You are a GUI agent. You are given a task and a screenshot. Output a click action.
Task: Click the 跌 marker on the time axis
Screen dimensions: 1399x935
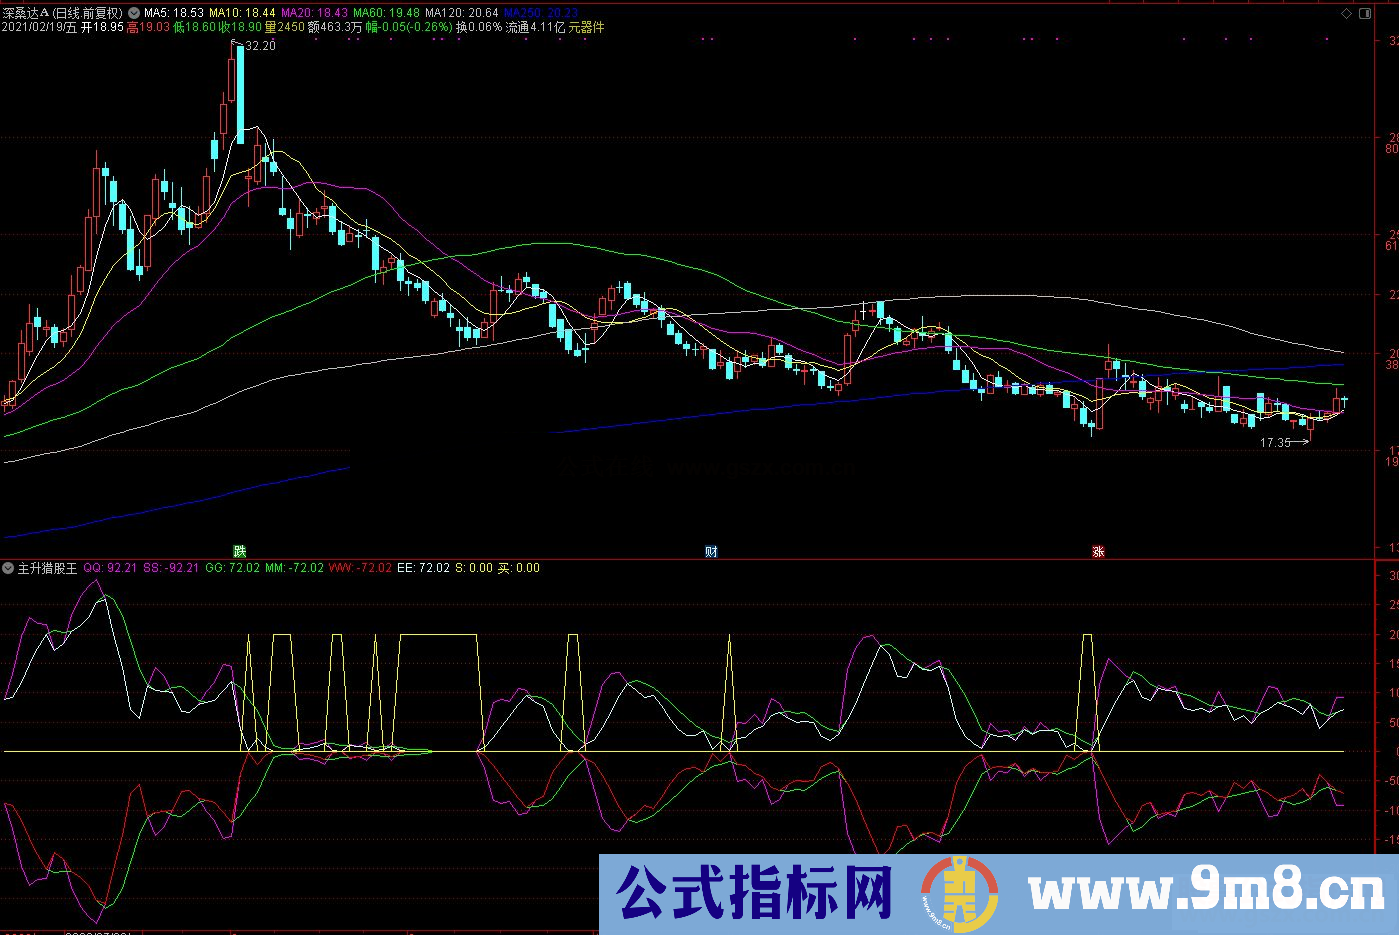click(240, 551)
